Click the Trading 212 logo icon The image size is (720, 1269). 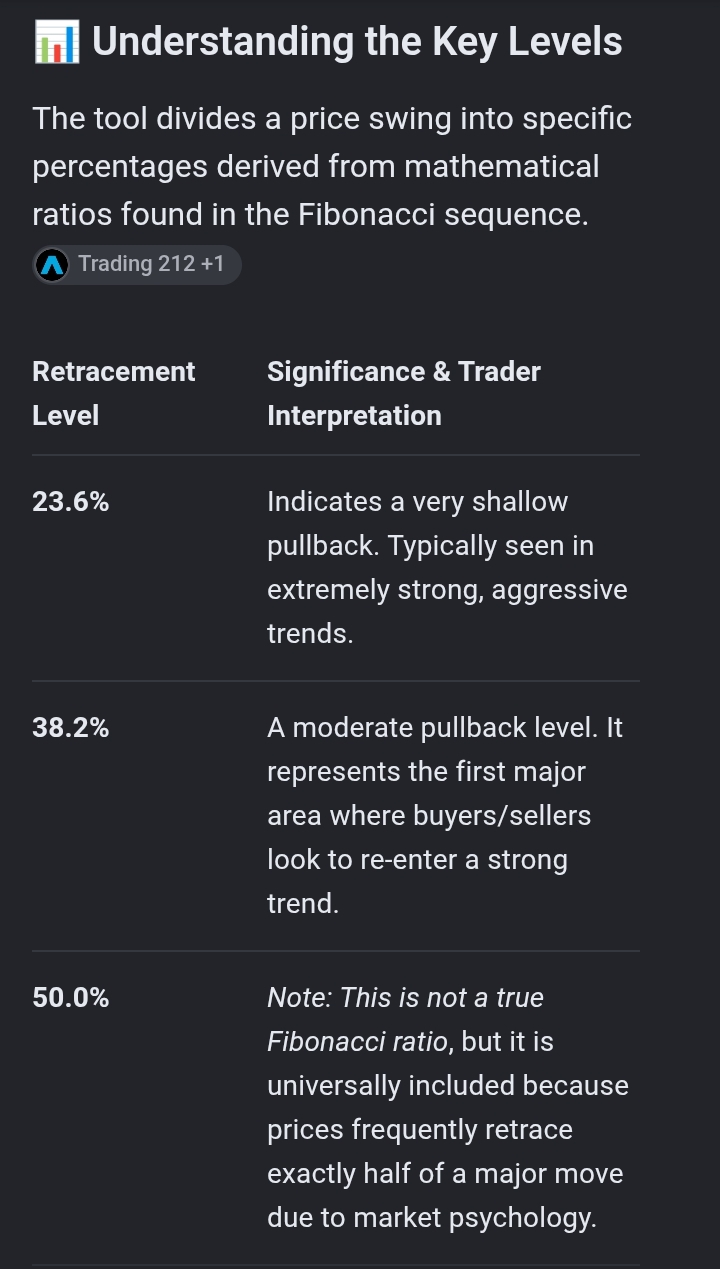[x=52, y=265]
